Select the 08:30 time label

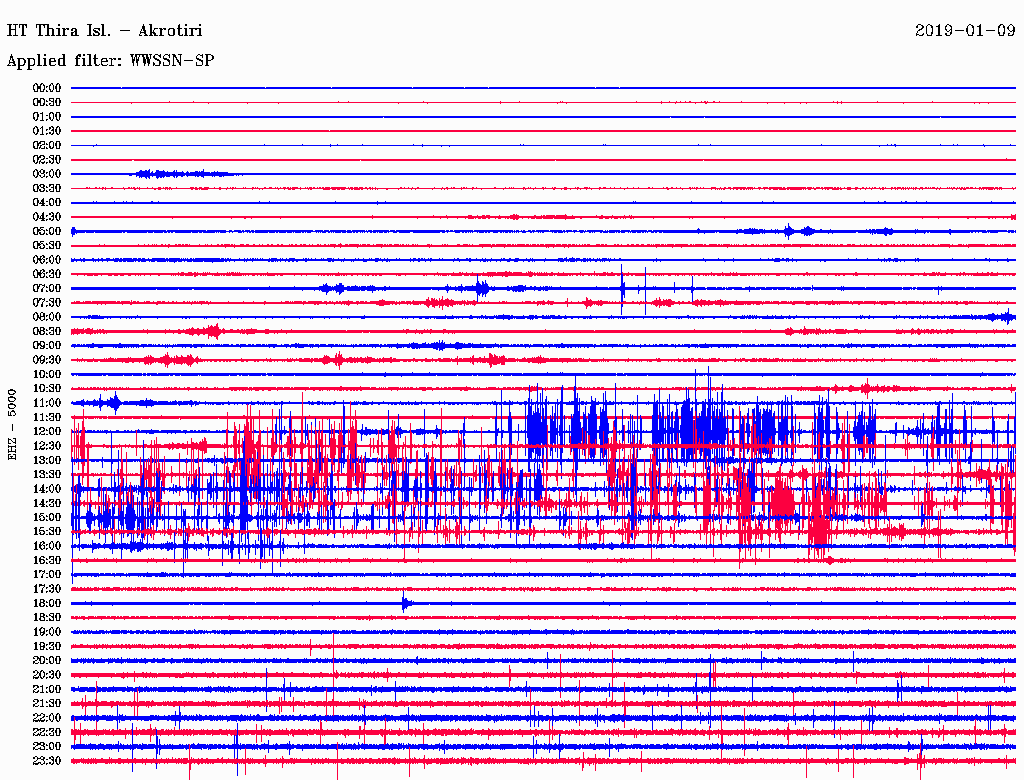46,331
